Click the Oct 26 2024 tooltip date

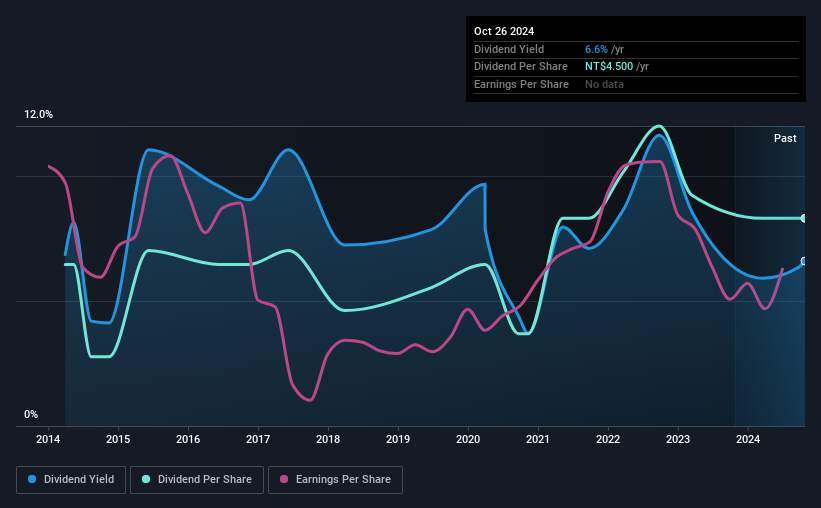(x=504, y=31)
